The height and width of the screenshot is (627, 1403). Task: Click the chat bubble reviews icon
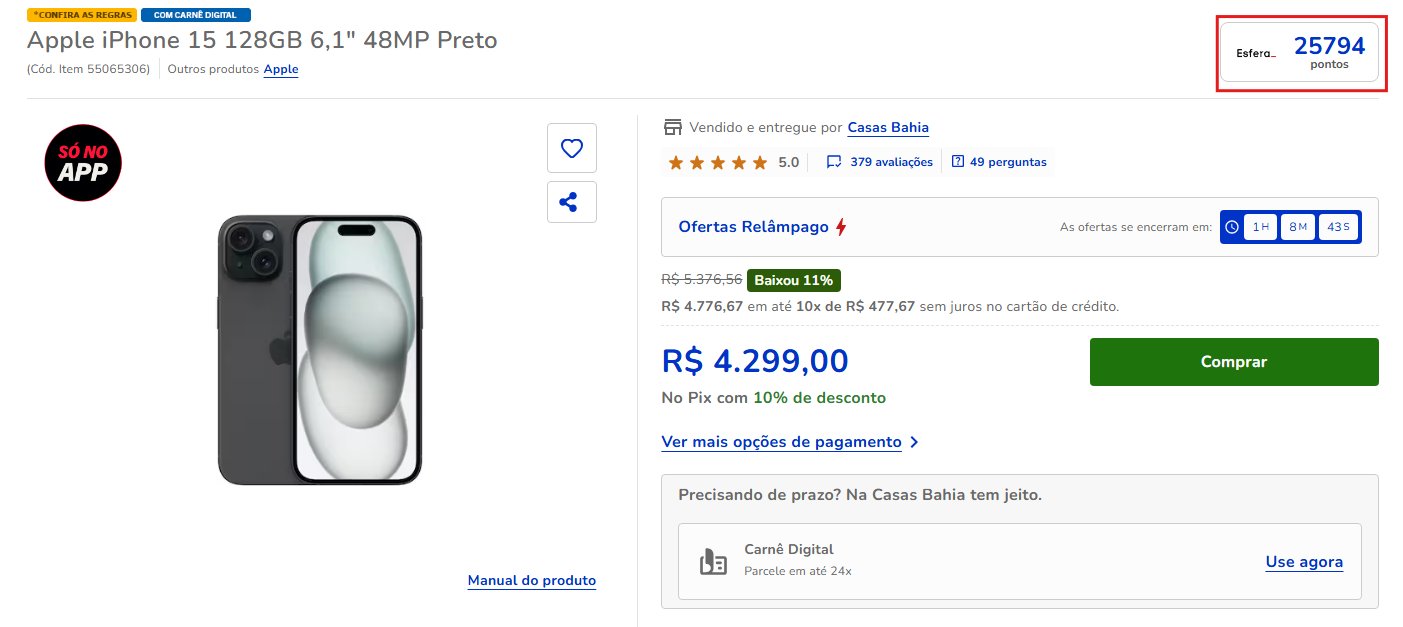coord(833,162)
